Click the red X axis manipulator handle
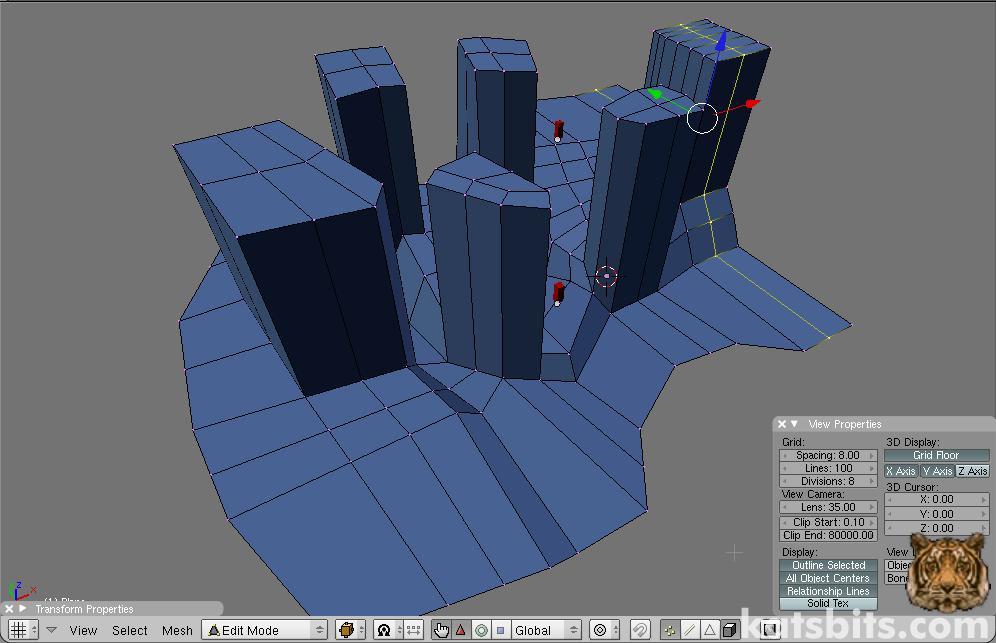Image resolution: width=996 pixels, height=643 pixels. coord(752,103)
